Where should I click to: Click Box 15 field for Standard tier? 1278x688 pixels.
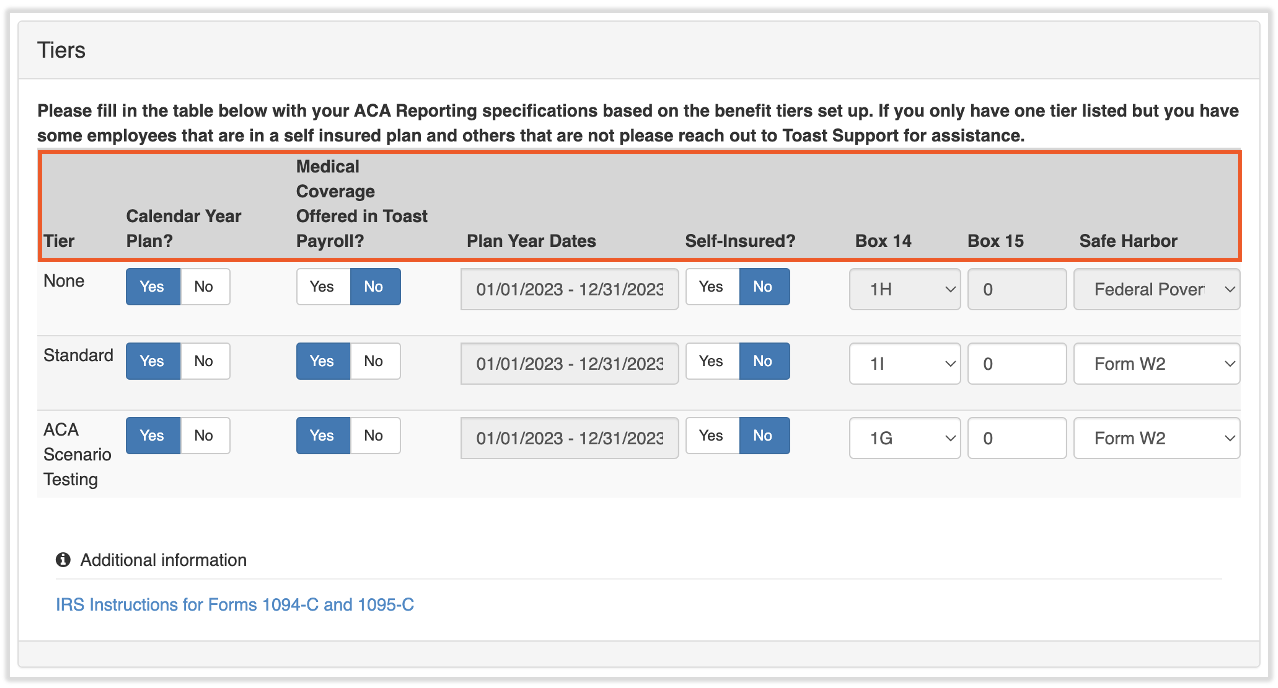(1016, 364)
